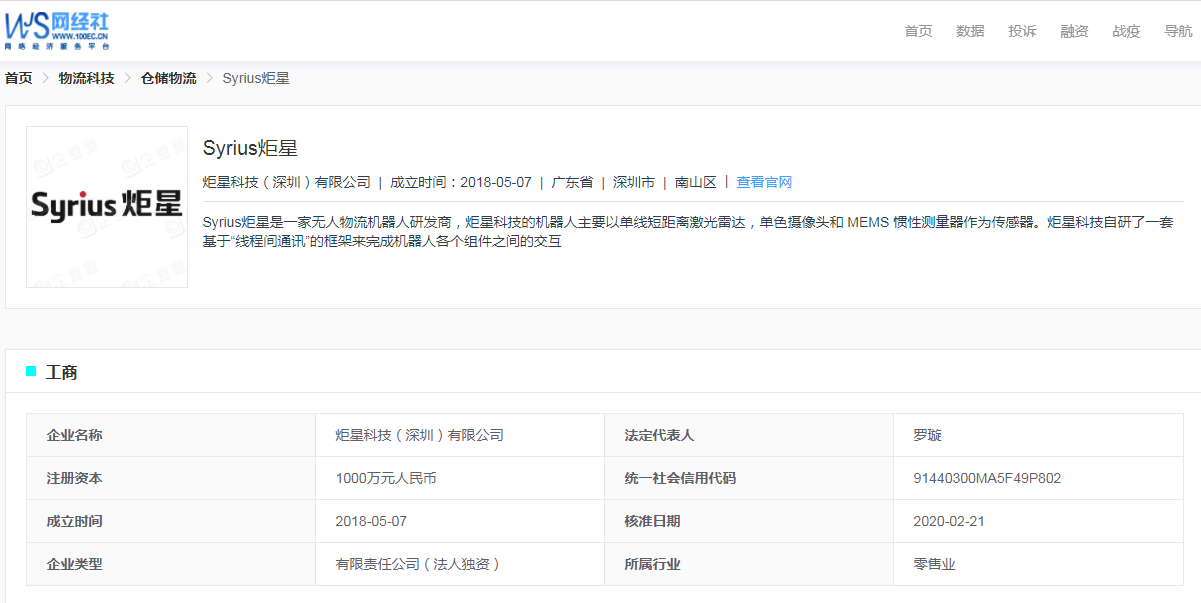Click the company description paragraph
The height and width of the screenshot is (603, 1201).
[688, 231]
